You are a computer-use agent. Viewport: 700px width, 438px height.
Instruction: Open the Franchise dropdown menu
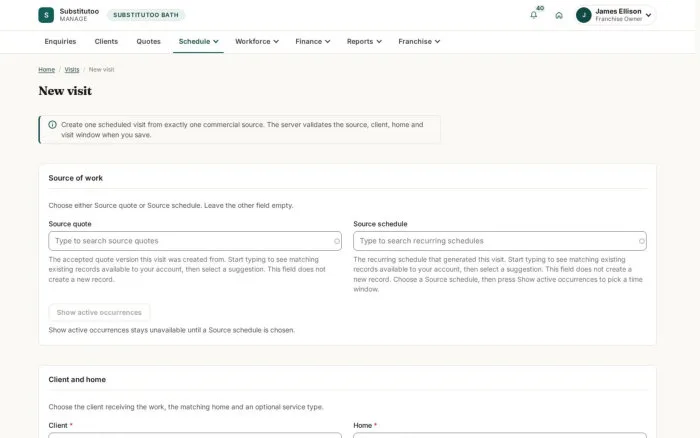coord(419,42)
